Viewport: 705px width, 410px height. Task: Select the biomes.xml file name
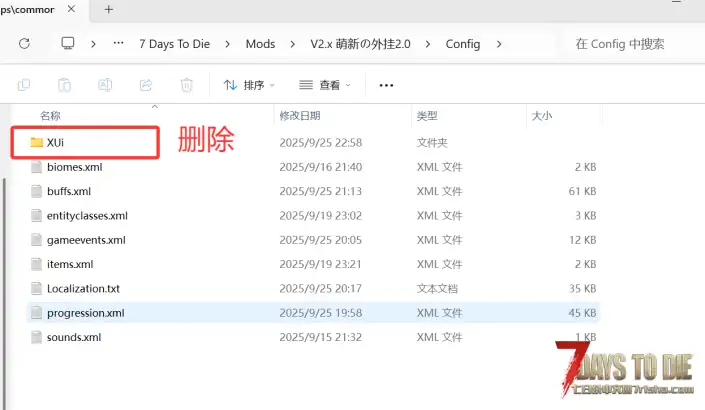click(75, 167)
